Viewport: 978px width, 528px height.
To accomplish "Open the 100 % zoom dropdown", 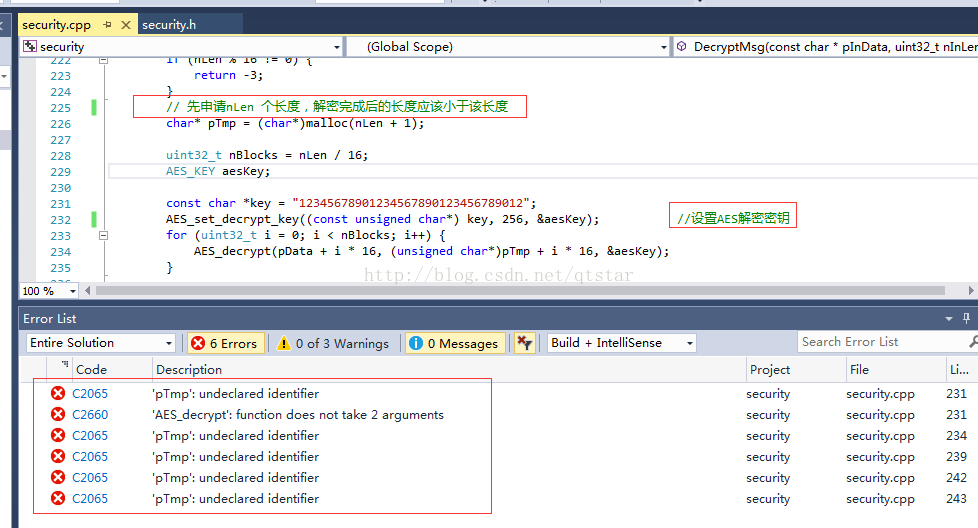I will pyautogui.click(x=72, y=291).
